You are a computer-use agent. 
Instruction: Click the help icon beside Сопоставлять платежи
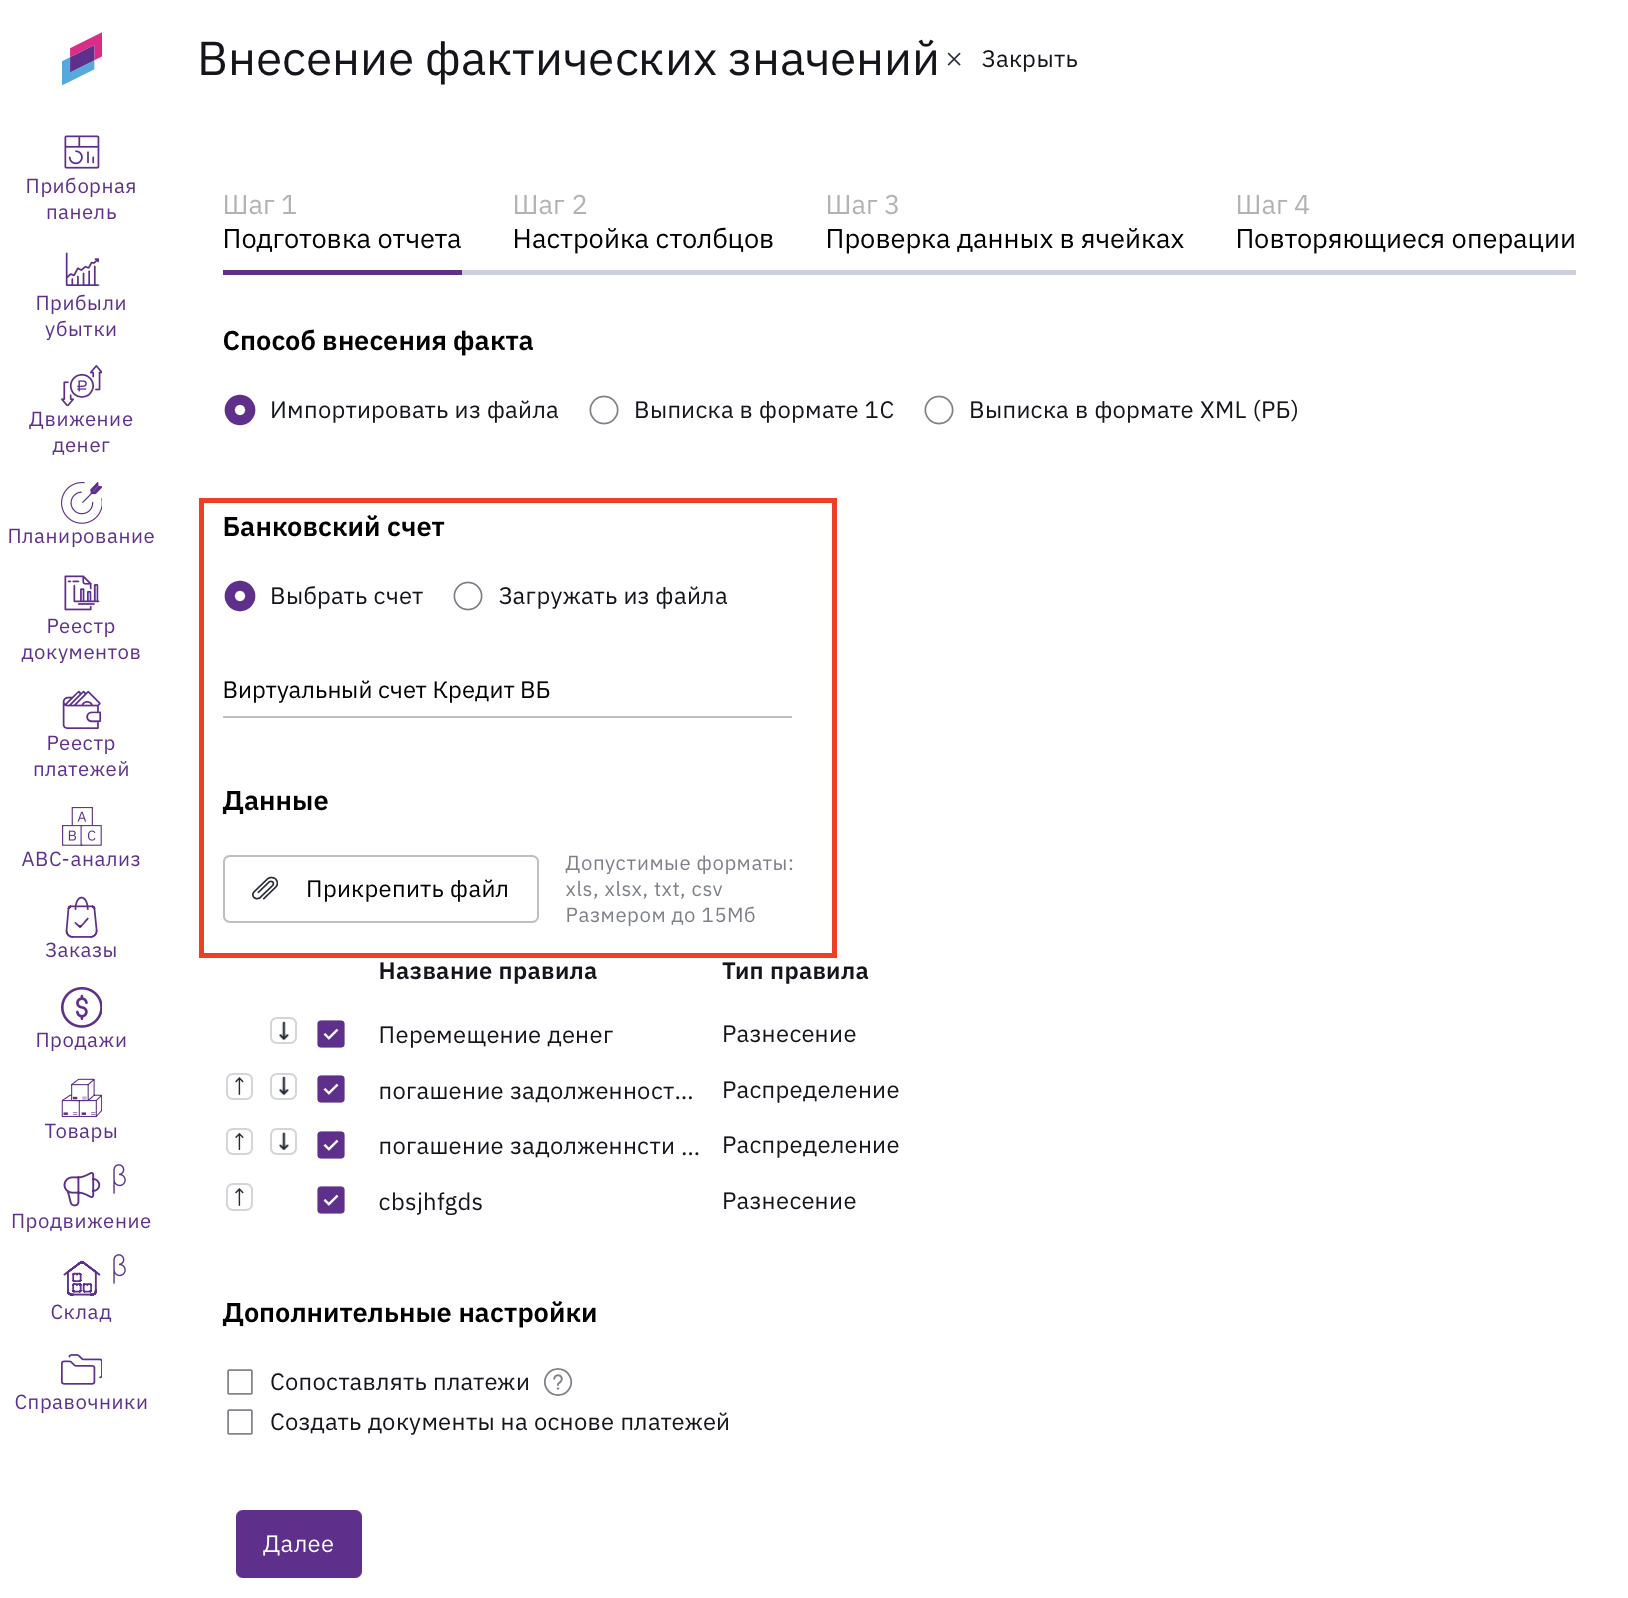(x=558, y=1382)
